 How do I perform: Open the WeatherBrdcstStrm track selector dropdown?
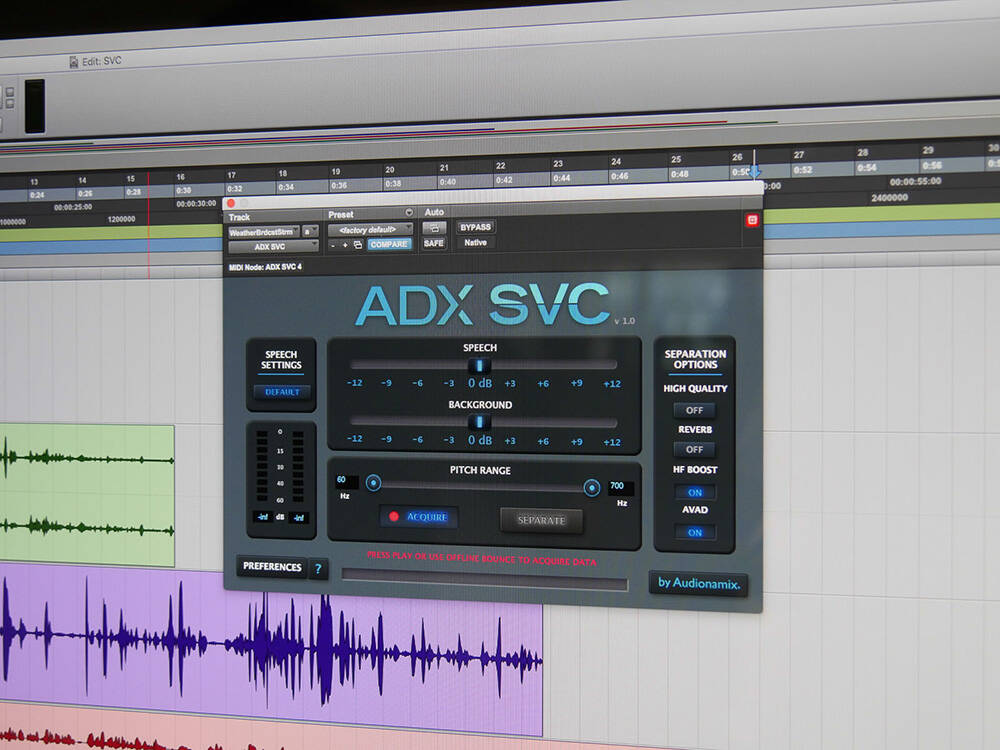point(264,232)
